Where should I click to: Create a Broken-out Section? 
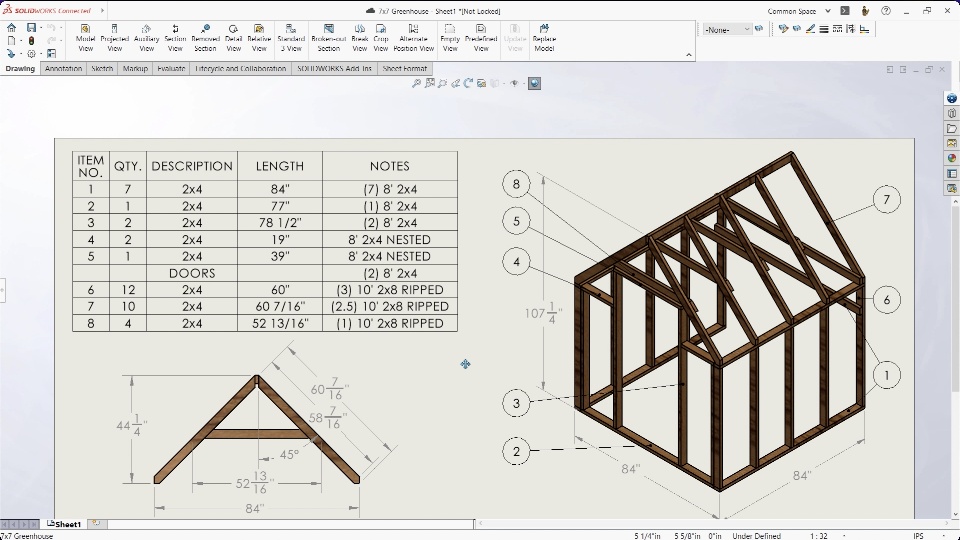pyautogui.click(x=329, y=38)
